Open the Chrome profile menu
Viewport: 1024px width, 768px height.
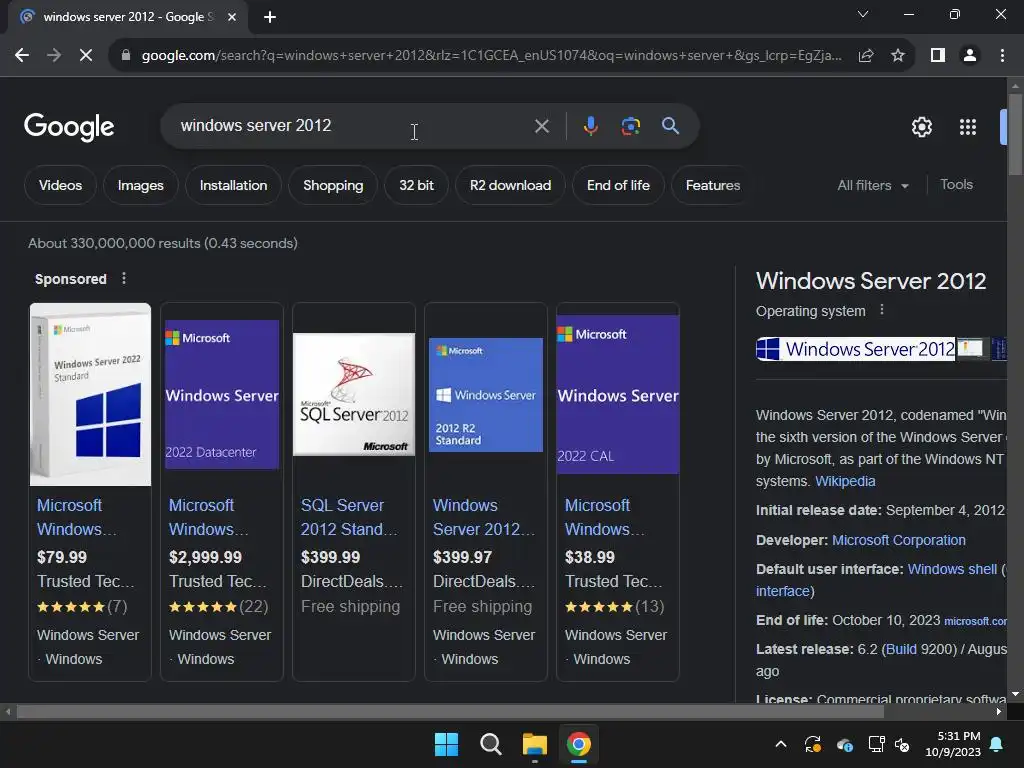tap(970, 56)
